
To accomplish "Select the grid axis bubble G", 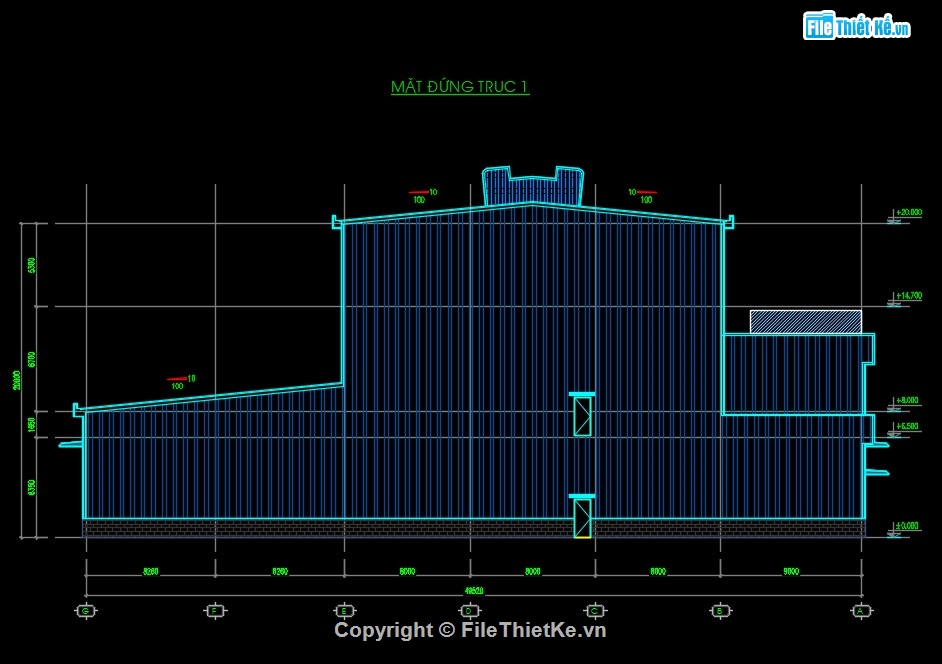I will 86,610.
